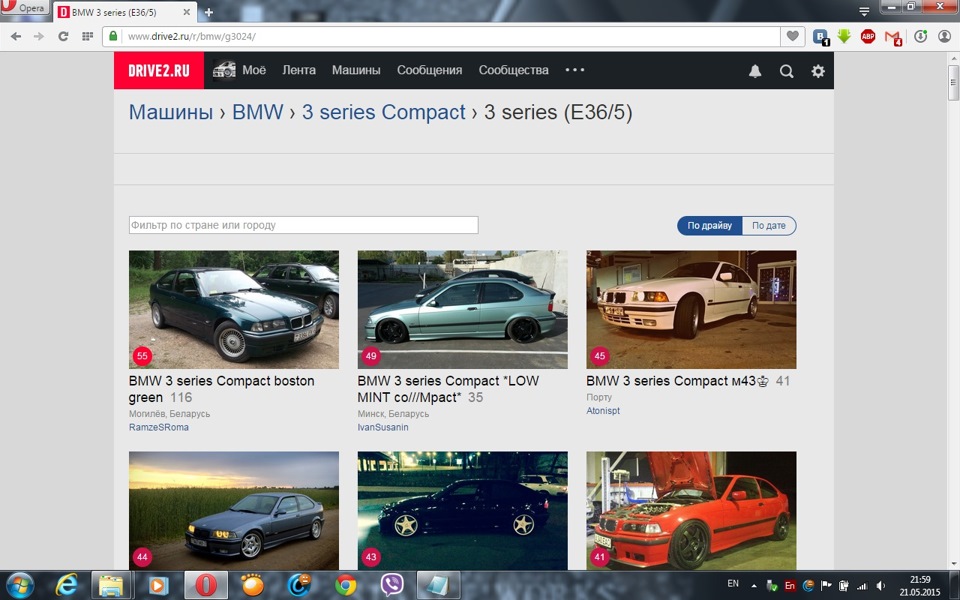
Task: Open the browser profile account icon
Action: click(945, 36)
